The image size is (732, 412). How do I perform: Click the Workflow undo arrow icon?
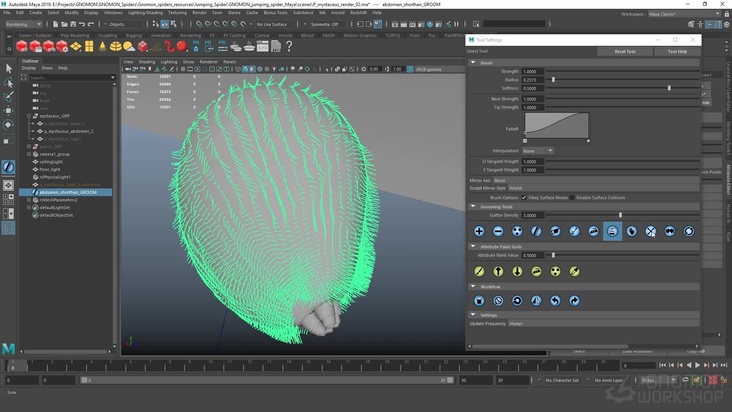point(555,300)
